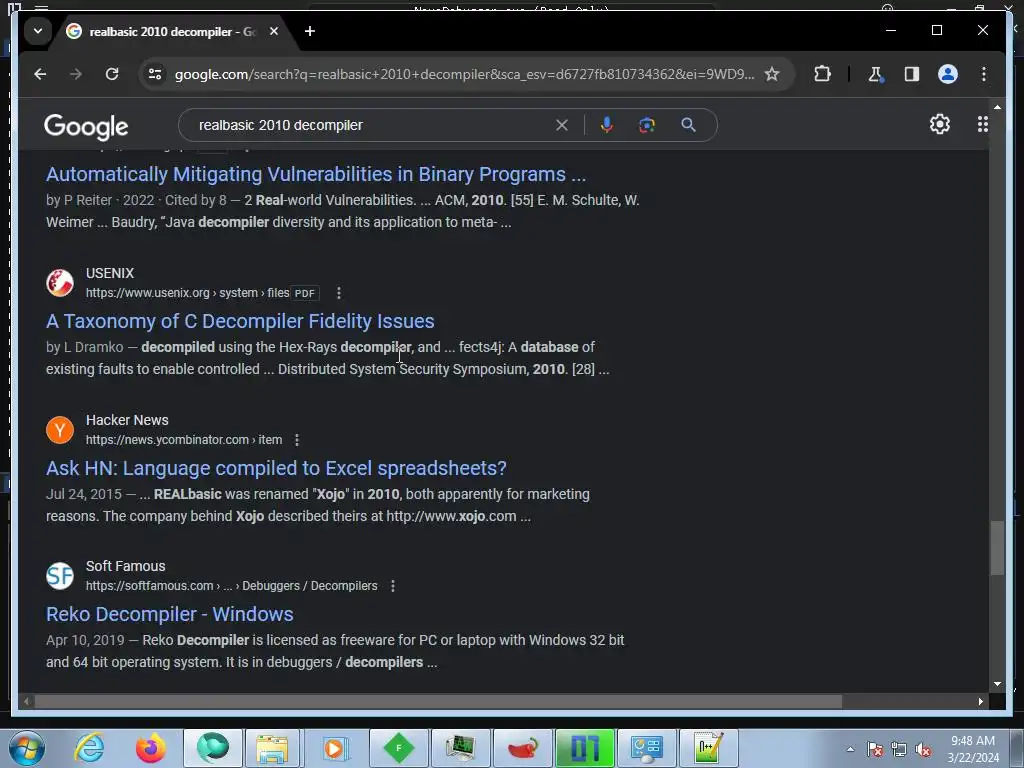
Task: Click the forward navigation arrow
Action: [76, 74]
